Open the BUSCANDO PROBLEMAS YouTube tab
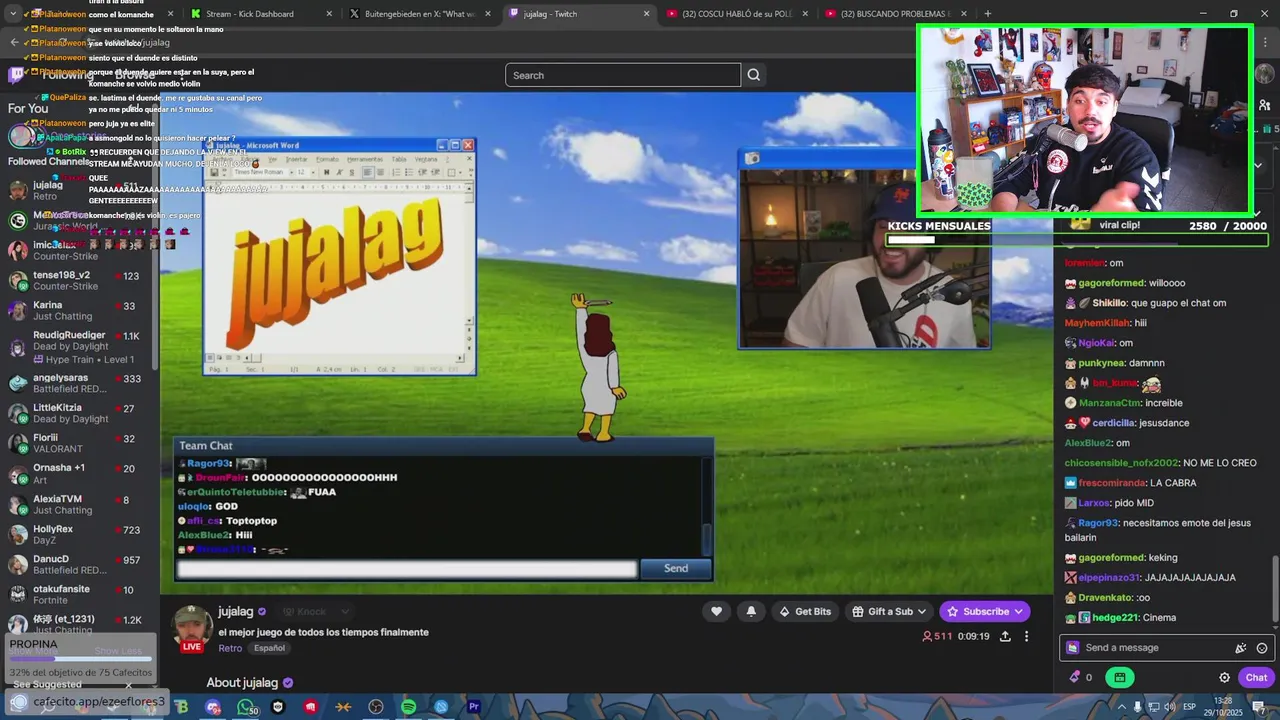 [x=894, y=14]
